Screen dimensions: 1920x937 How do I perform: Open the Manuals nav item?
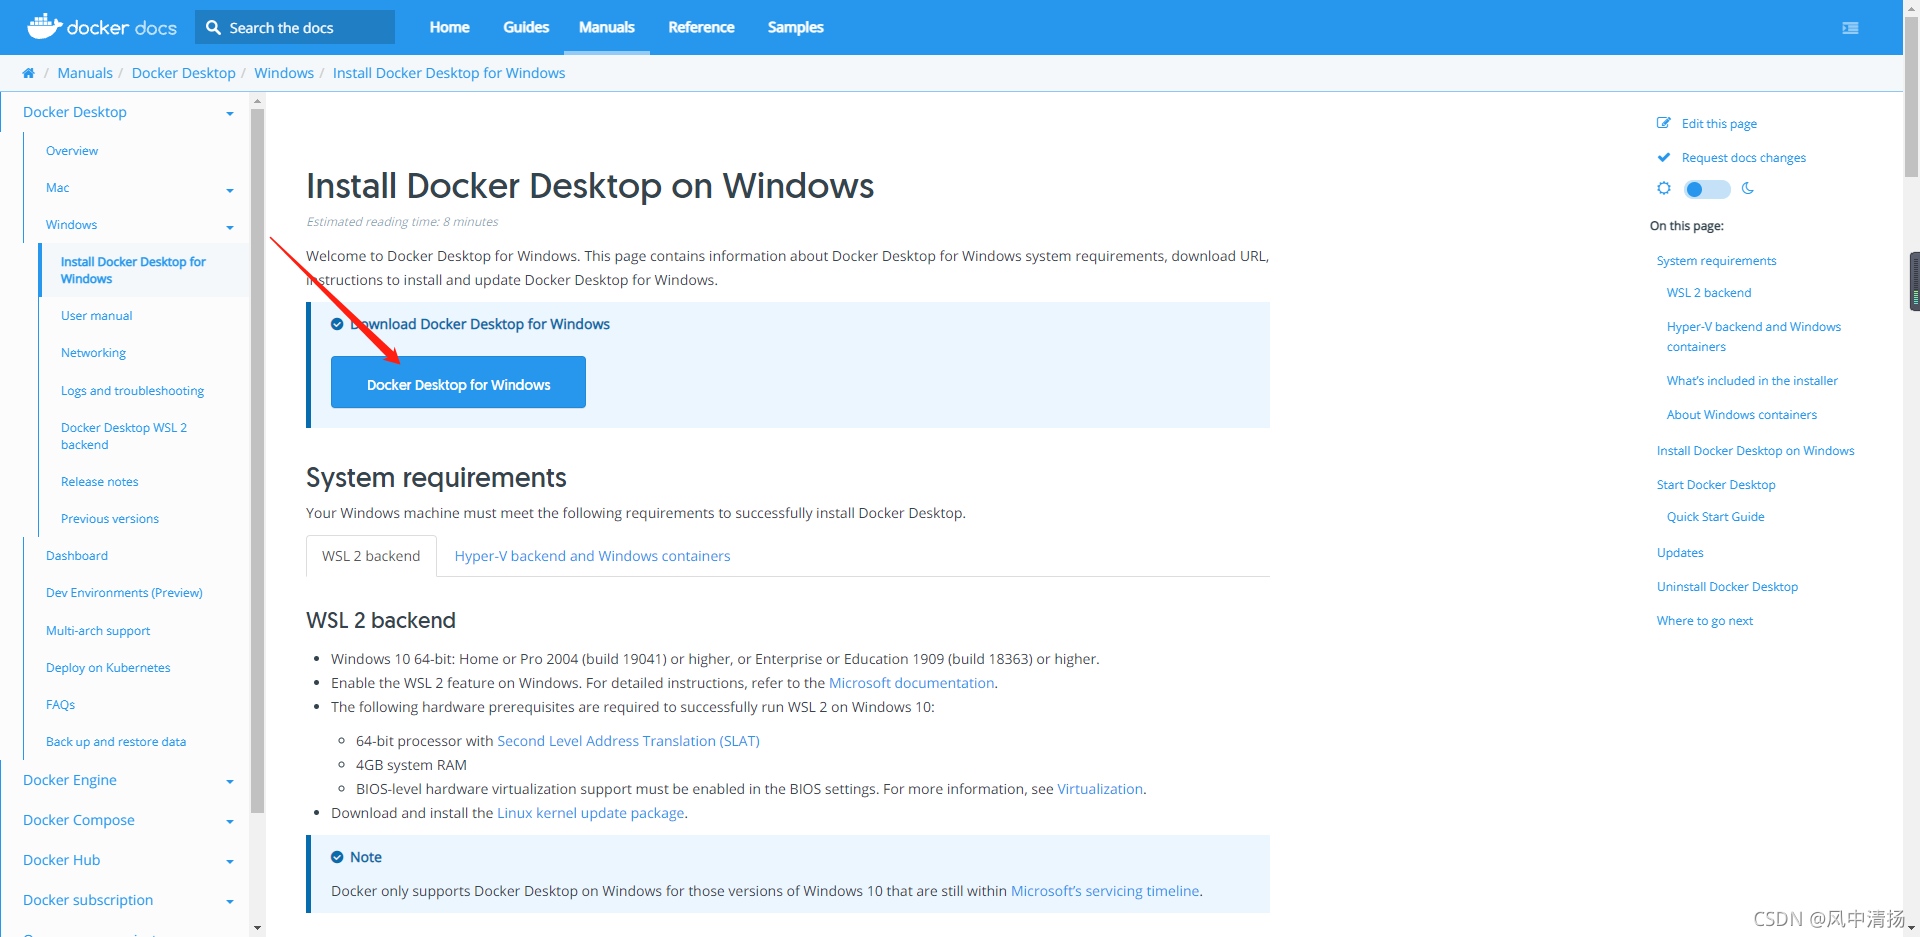tap(606, 27)
